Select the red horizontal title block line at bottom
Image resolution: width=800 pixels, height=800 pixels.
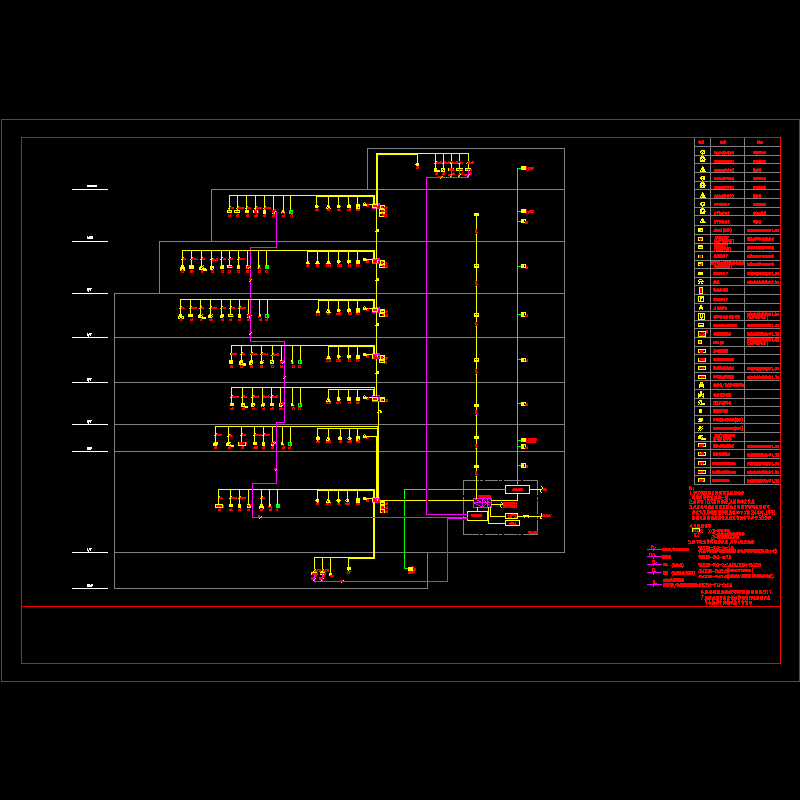pyautogui.click(x=400, y=607)
